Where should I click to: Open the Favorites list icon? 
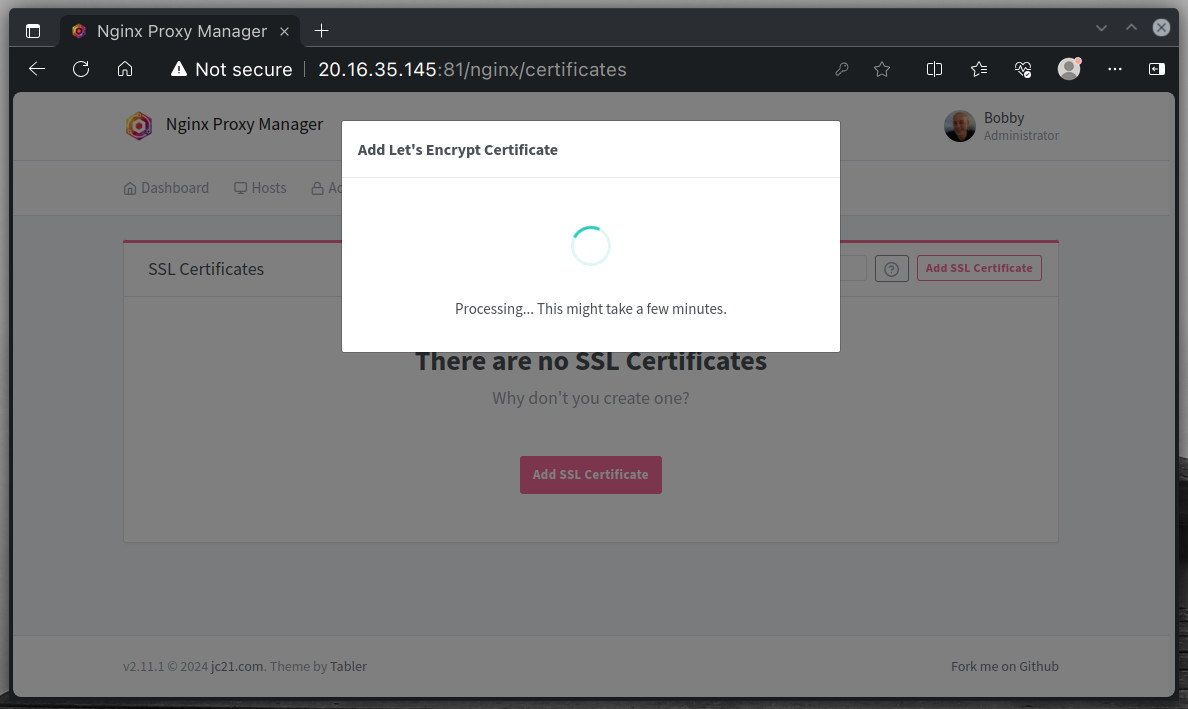[979, 69]
